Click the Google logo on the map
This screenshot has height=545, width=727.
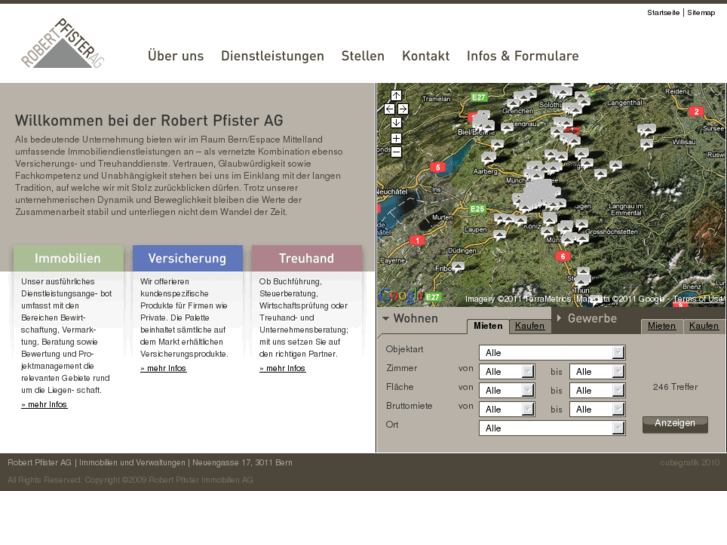click(x=401, y=295)
